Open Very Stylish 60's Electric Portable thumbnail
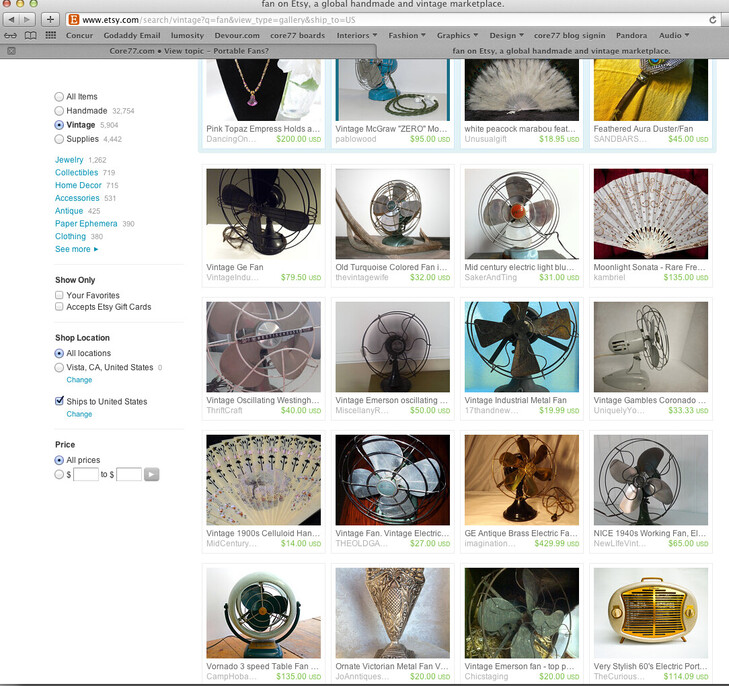729x686 pixels. tap(651, 613)
